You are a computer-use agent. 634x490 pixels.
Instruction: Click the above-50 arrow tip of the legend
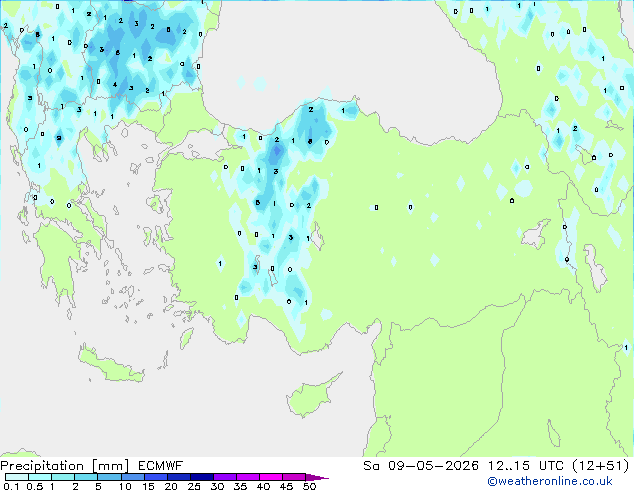317,477
